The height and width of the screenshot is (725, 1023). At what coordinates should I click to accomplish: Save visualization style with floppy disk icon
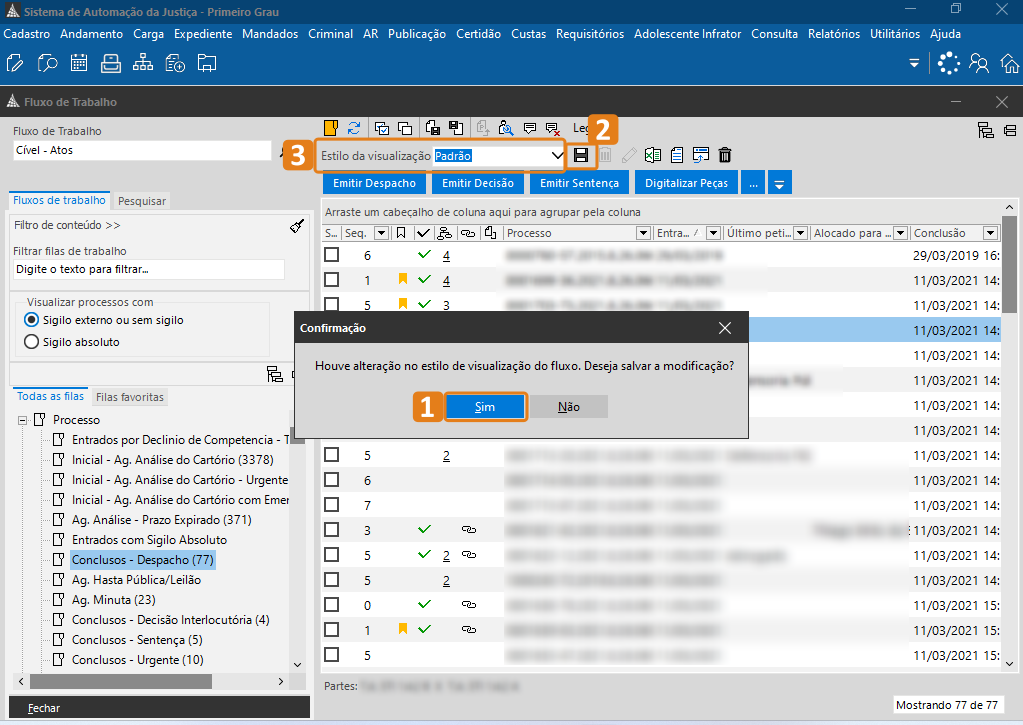(581, 155)
